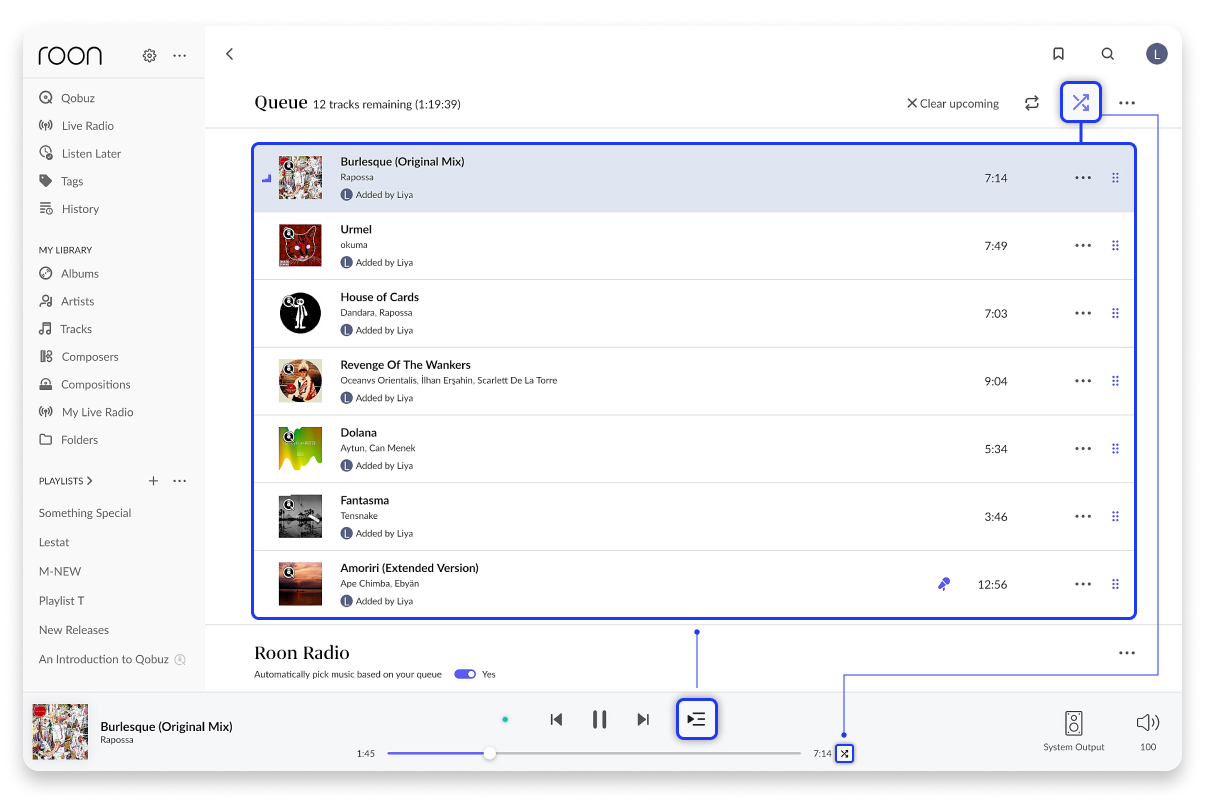Skip to previous track

[556, 719]
